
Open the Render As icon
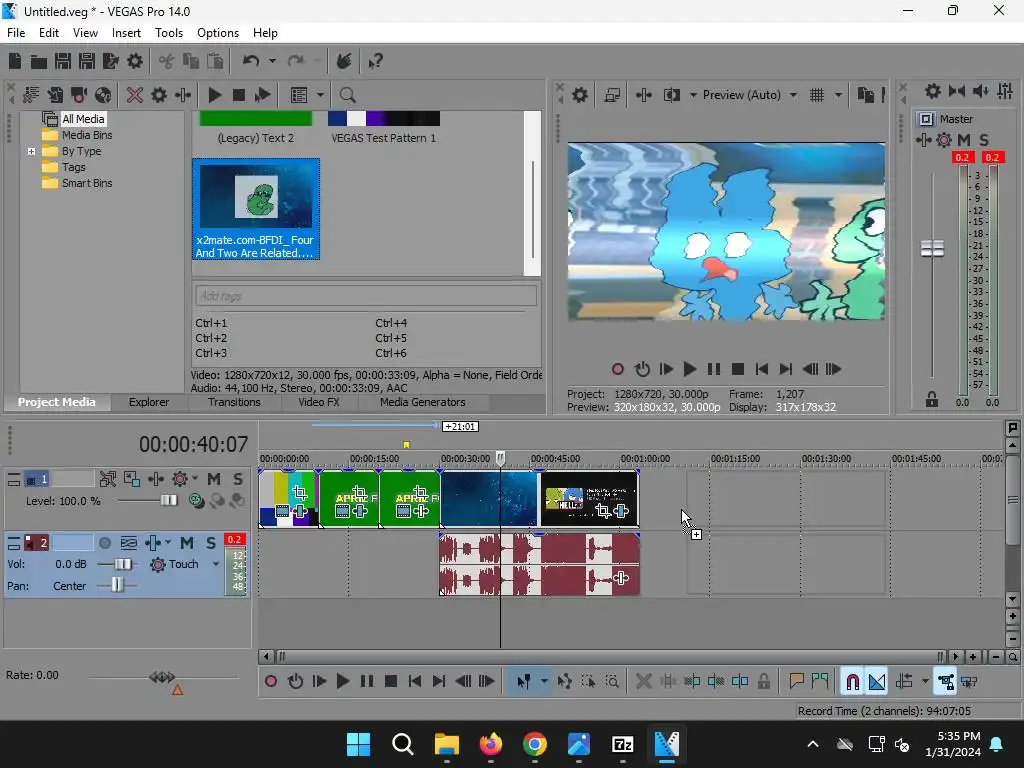[111, 61]
